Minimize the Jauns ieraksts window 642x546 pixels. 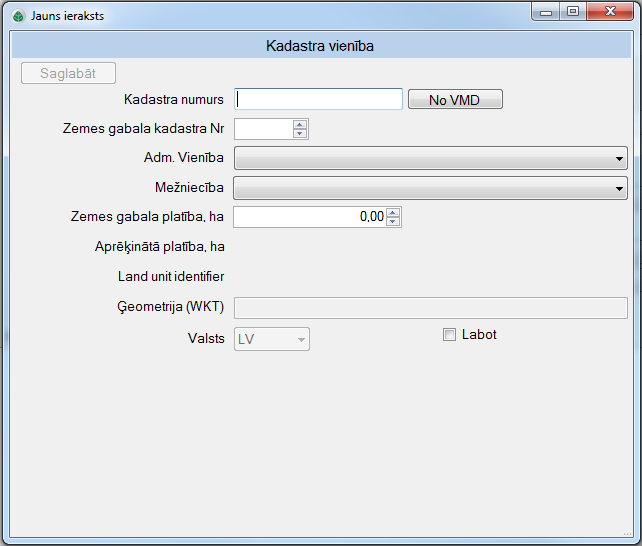coord(545,12)
